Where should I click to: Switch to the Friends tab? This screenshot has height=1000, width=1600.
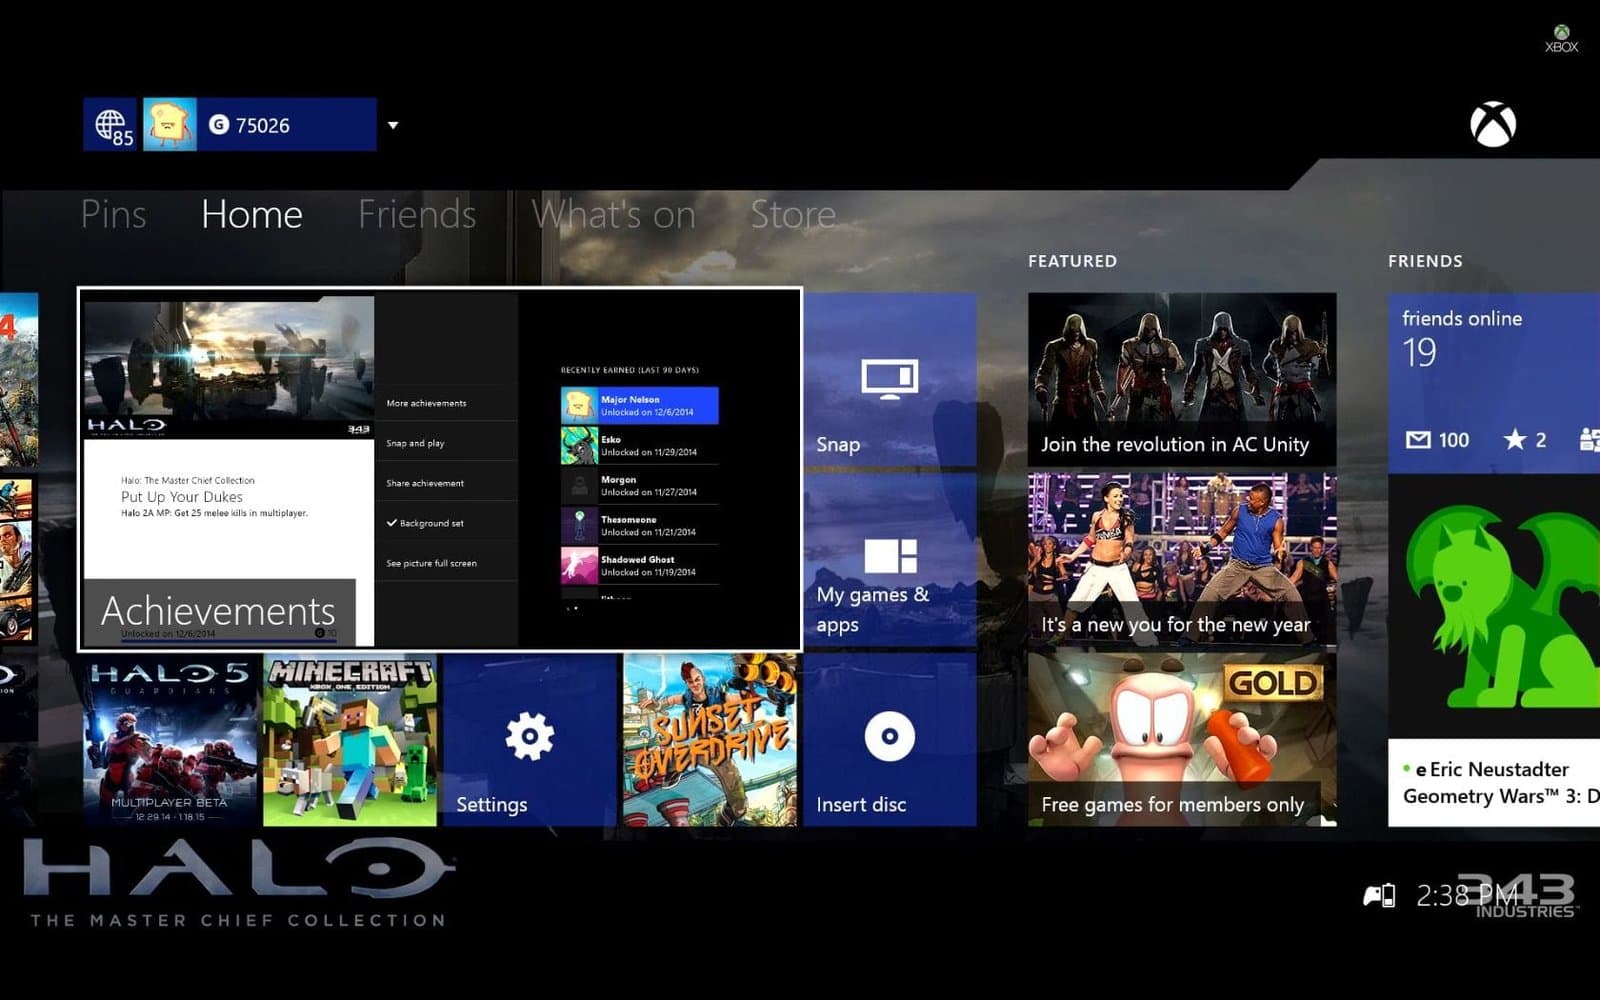pos(417,214)
